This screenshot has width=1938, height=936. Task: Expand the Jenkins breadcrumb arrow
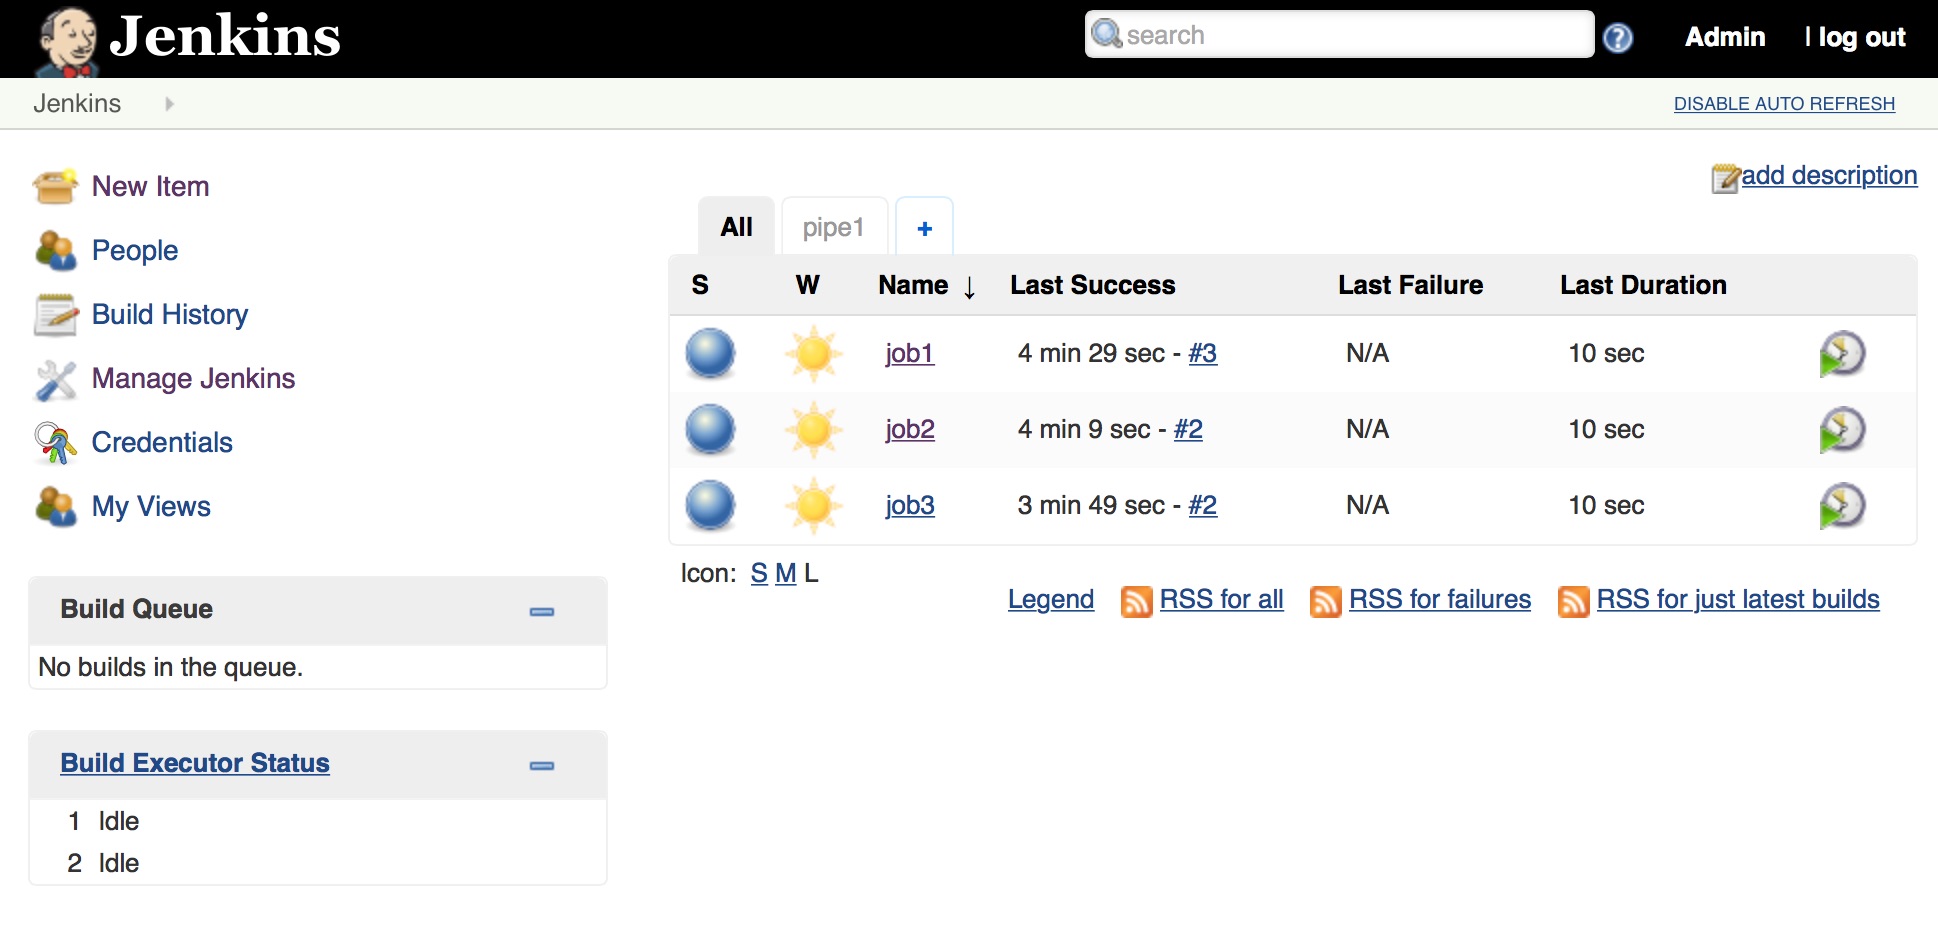tap(169, 104)
